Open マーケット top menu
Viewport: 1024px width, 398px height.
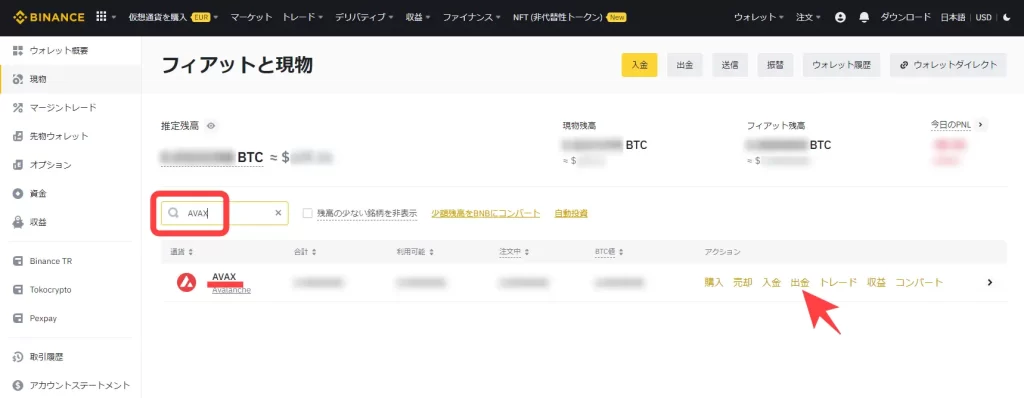pyautogui.click(x=251, y=18)
